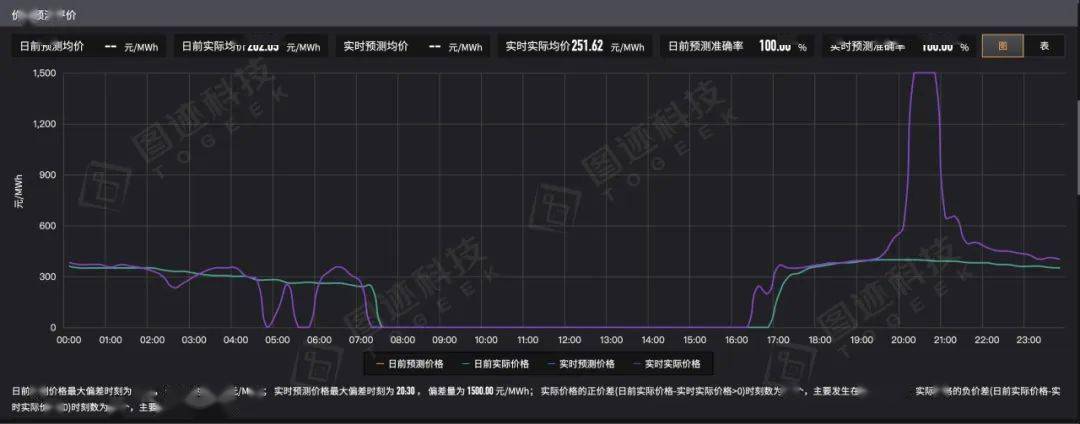
Task: Click the 12:00 label on the time axis
Action: coord(568,341)
